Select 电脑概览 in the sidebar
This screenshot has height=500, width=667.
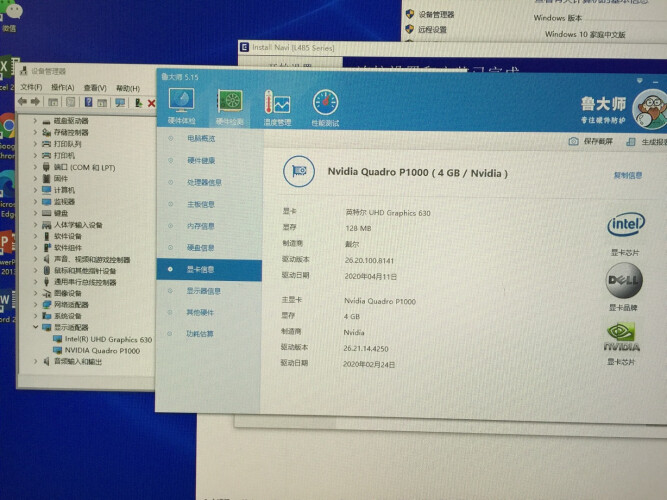pyautogui.click(x=201, y=139)
